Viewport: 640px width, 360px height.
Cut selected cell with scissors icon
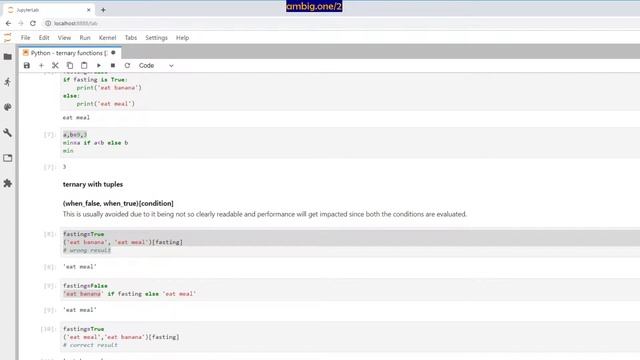point(56,65)
